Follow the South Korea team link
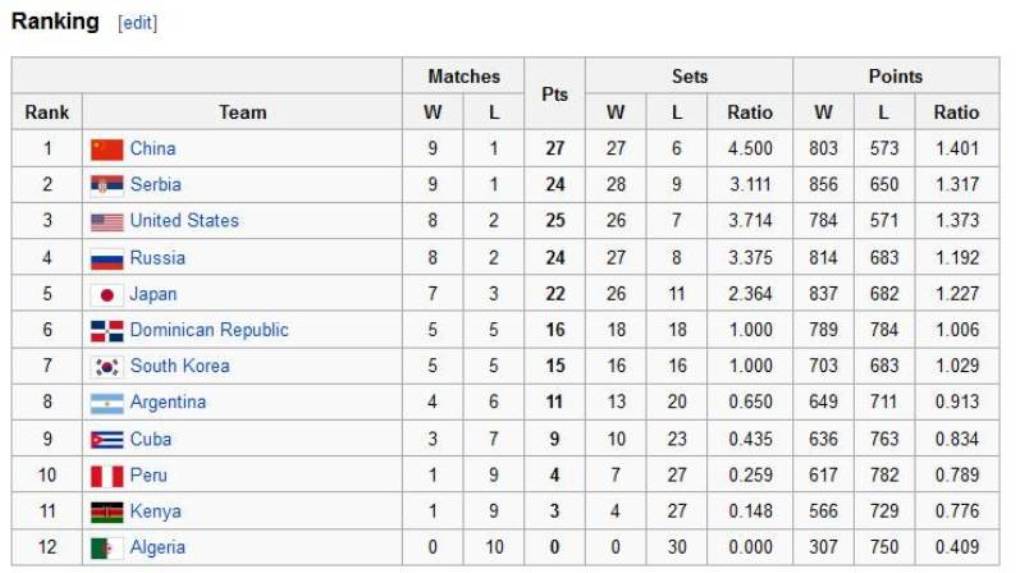The width and height of the screenshot is (1024, 573). pyautogui.click(x=180, y=366)
